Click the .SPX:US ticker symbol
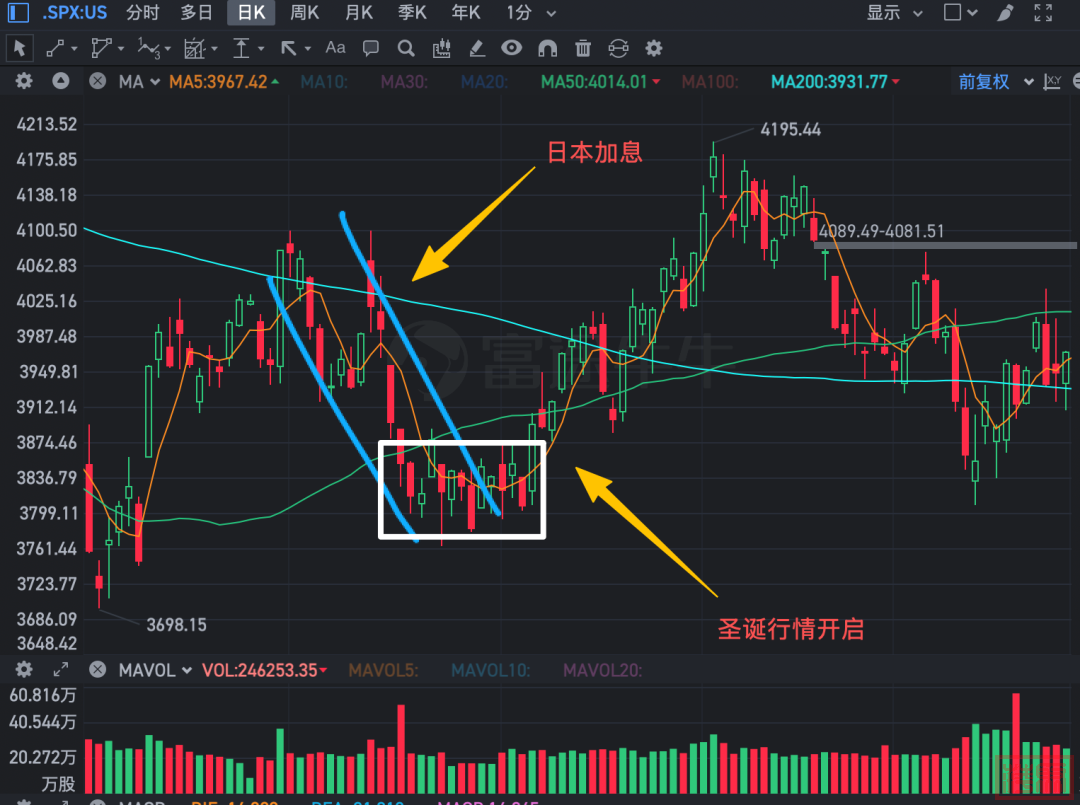This screenshot has width=1080, height=805. coord(75,13)
